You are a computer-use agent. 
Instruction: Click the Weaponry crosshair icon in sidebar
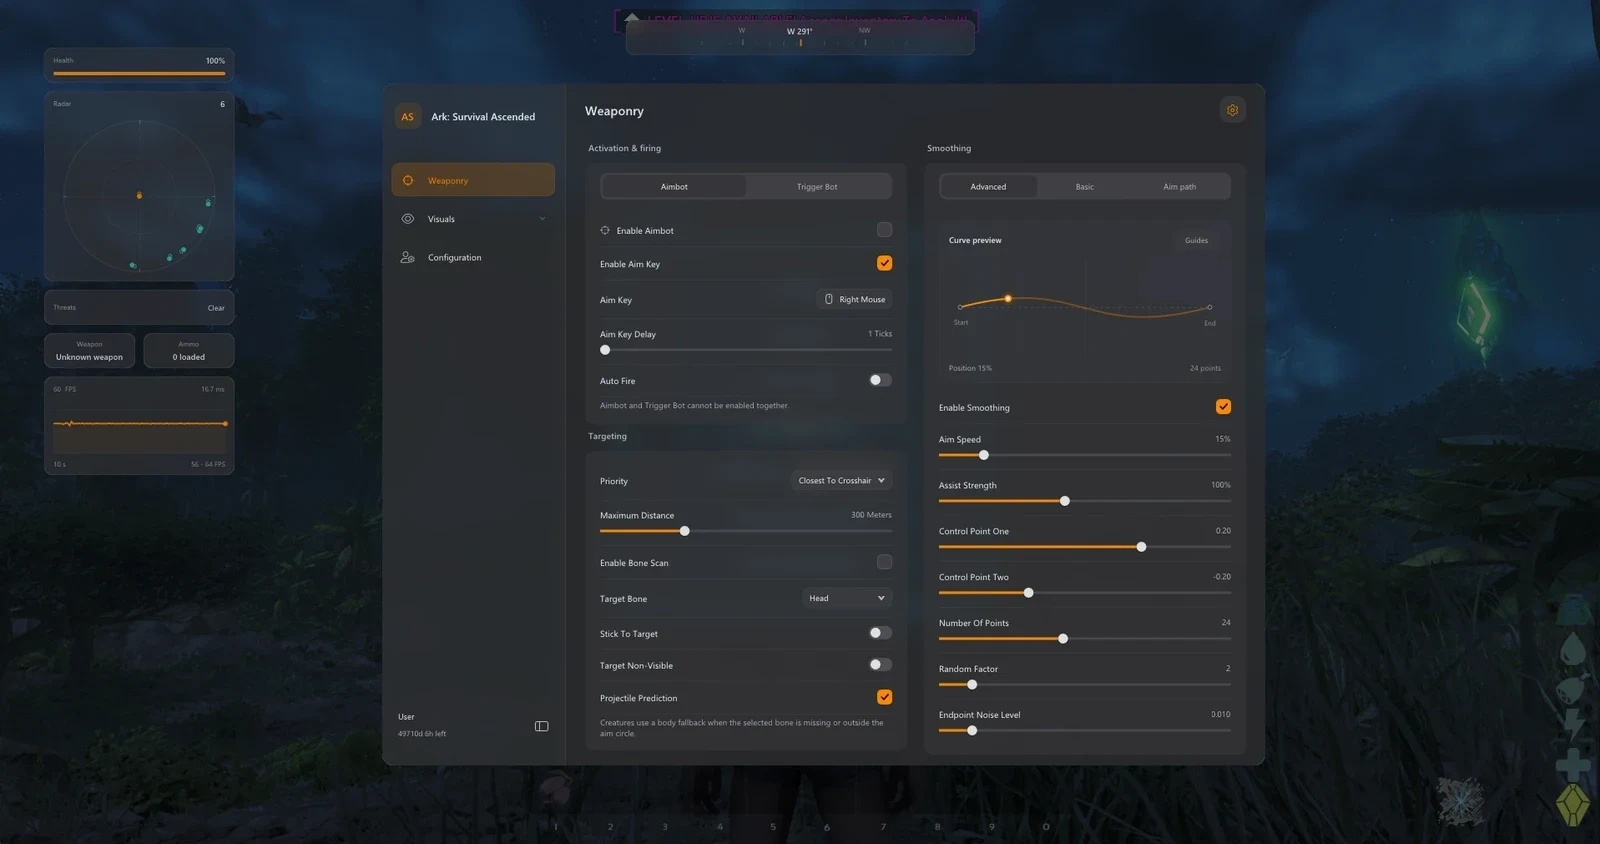[x=408, y=180]
